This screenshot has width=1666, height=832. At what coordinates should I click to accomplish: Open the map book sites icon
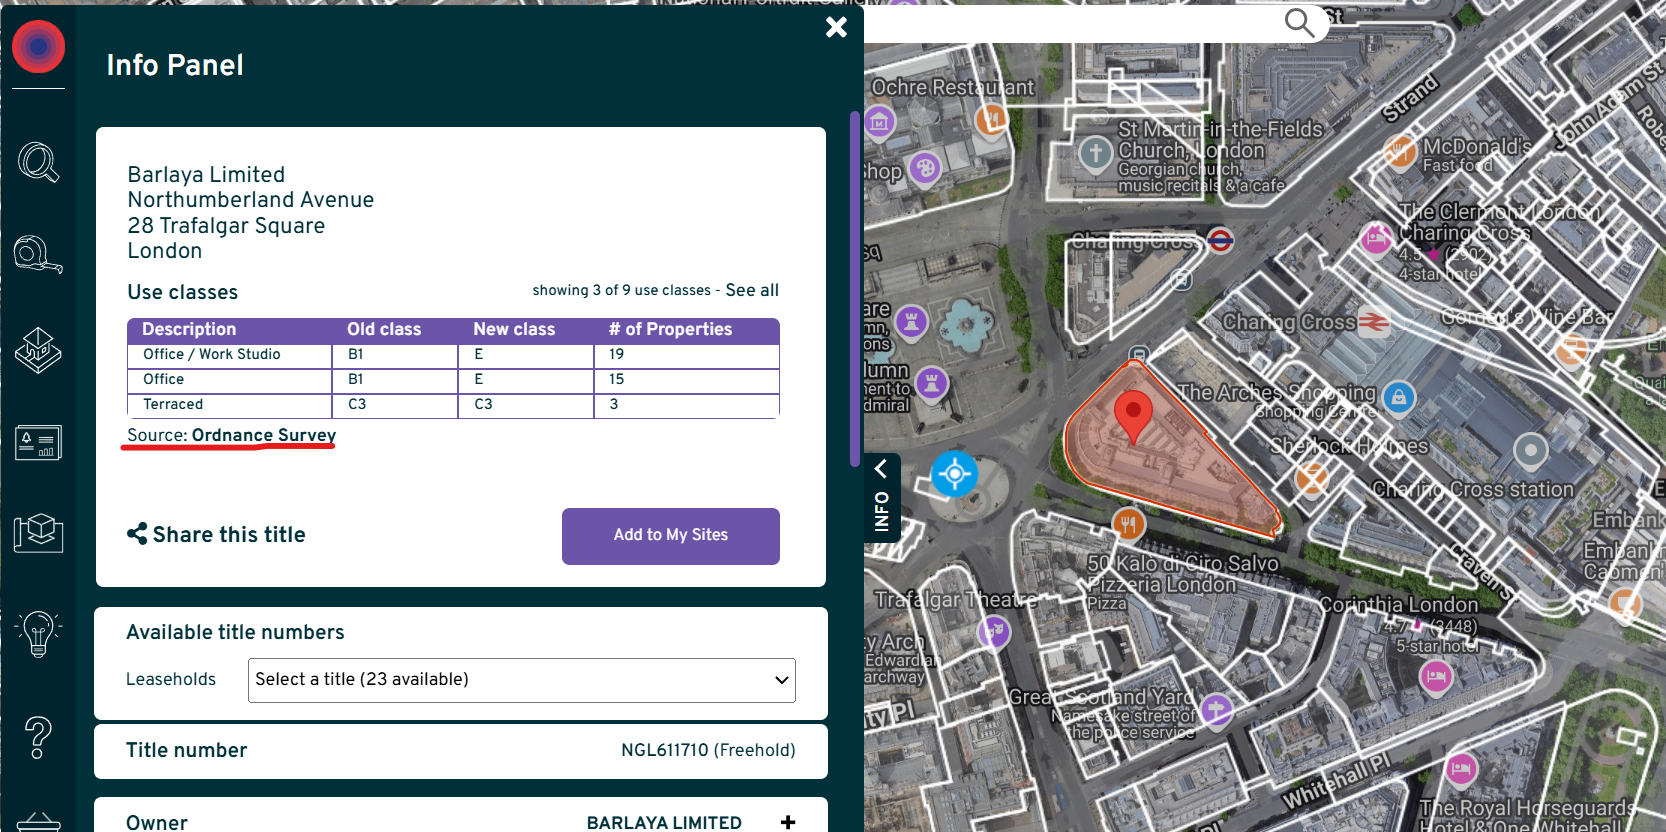(38, 533)
